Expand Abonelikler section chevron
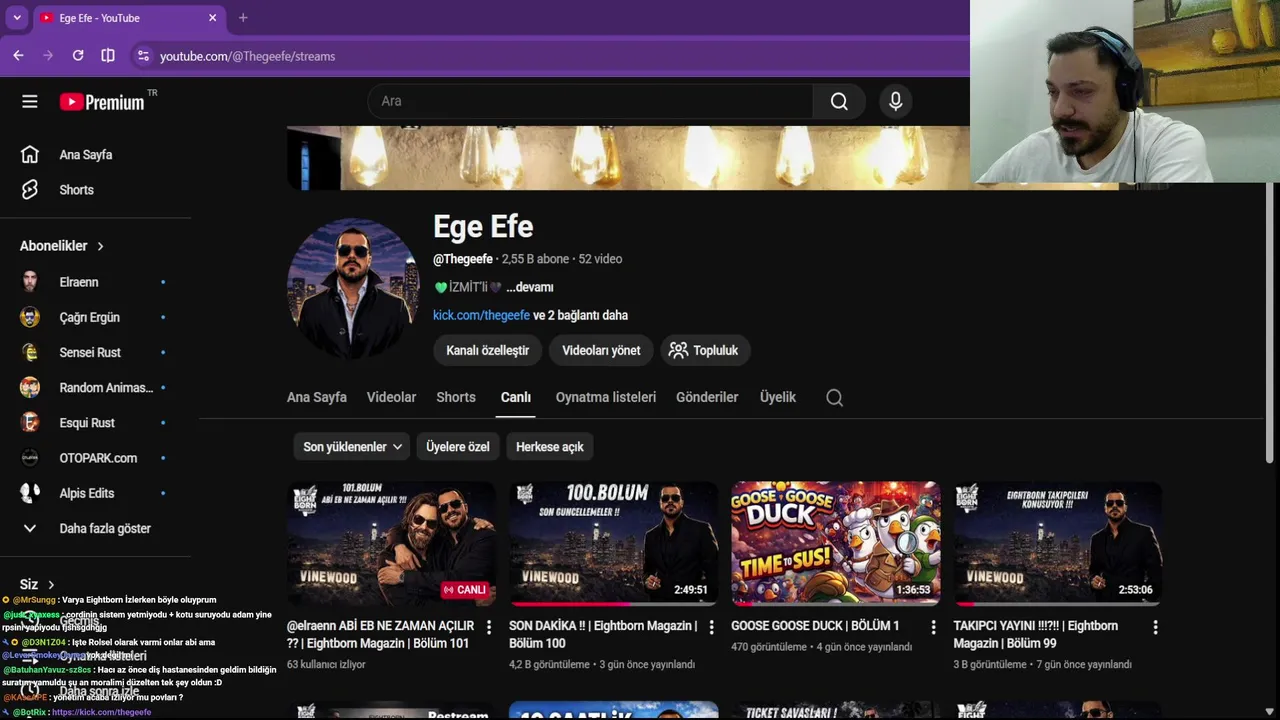Screen dimensions: 1280x720 pos(100,246)
